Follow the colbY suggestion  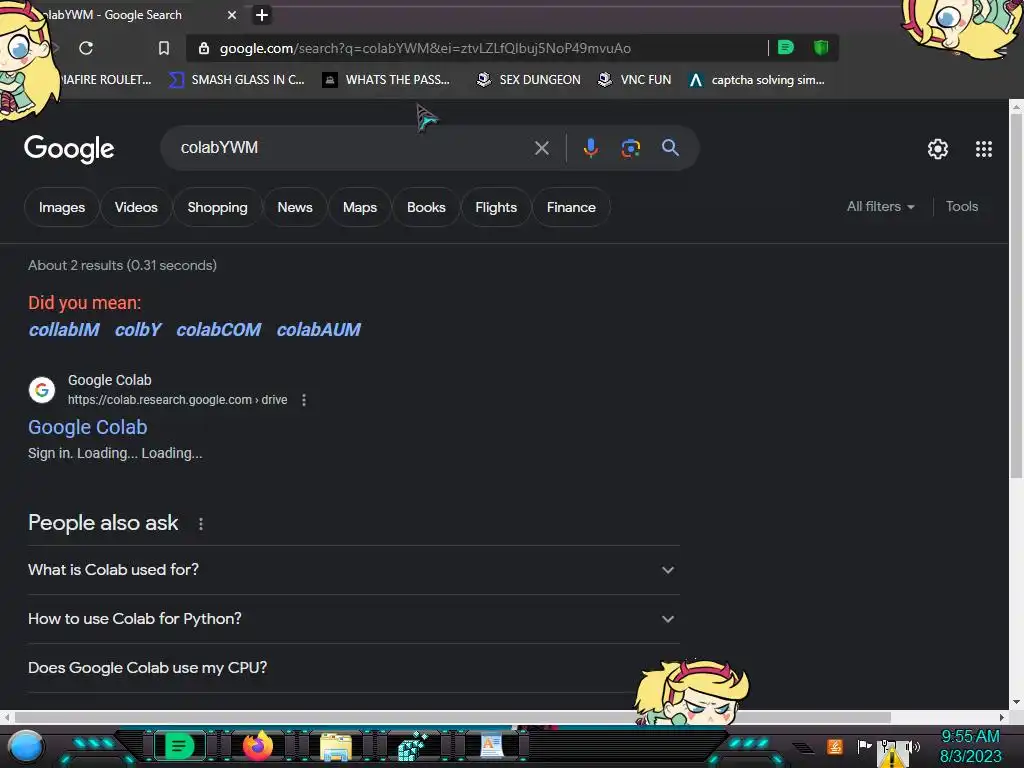[138, 330]
